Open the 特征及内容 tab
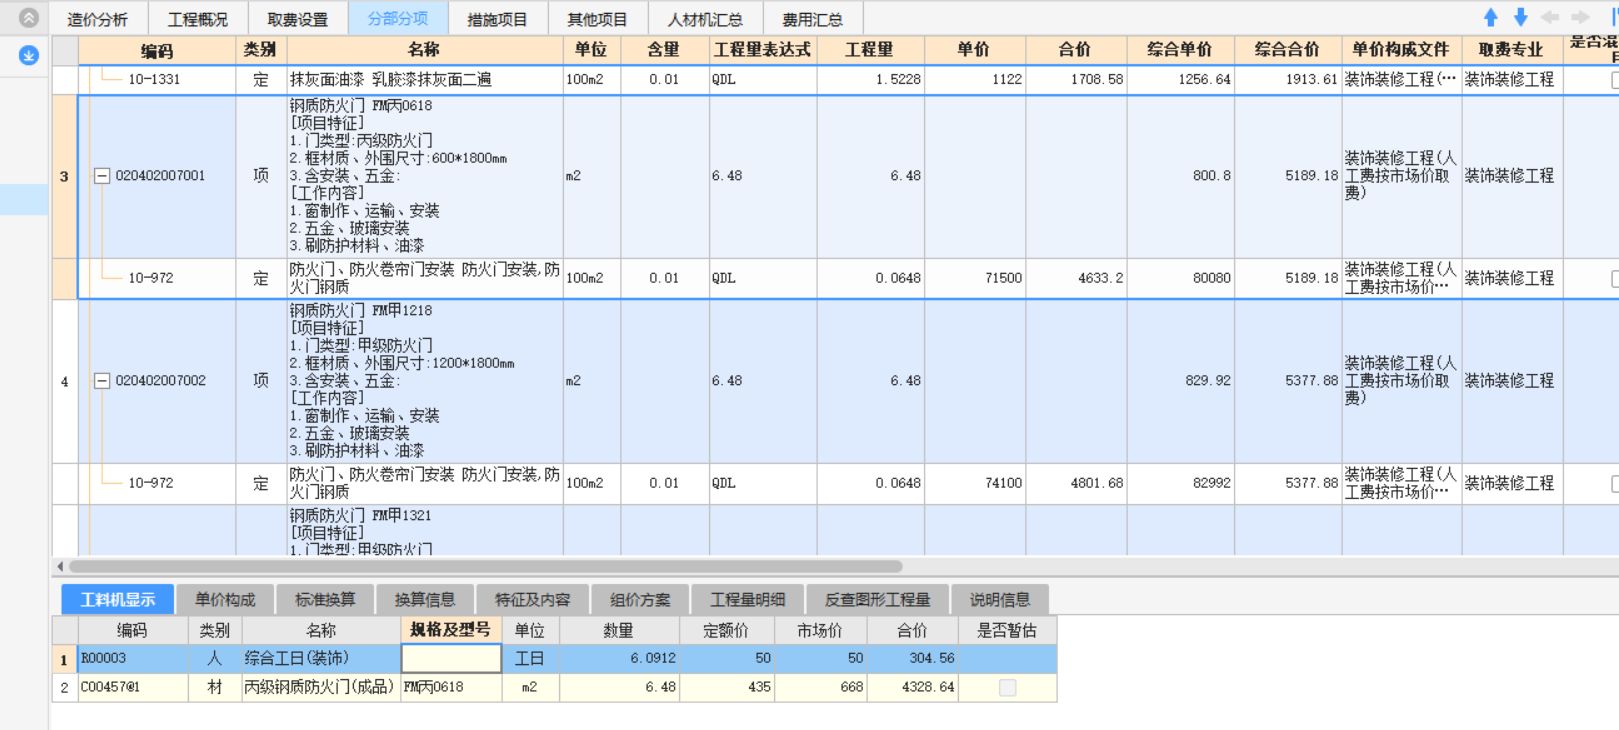Screen dimensions: 1619x730 (532, 599)
